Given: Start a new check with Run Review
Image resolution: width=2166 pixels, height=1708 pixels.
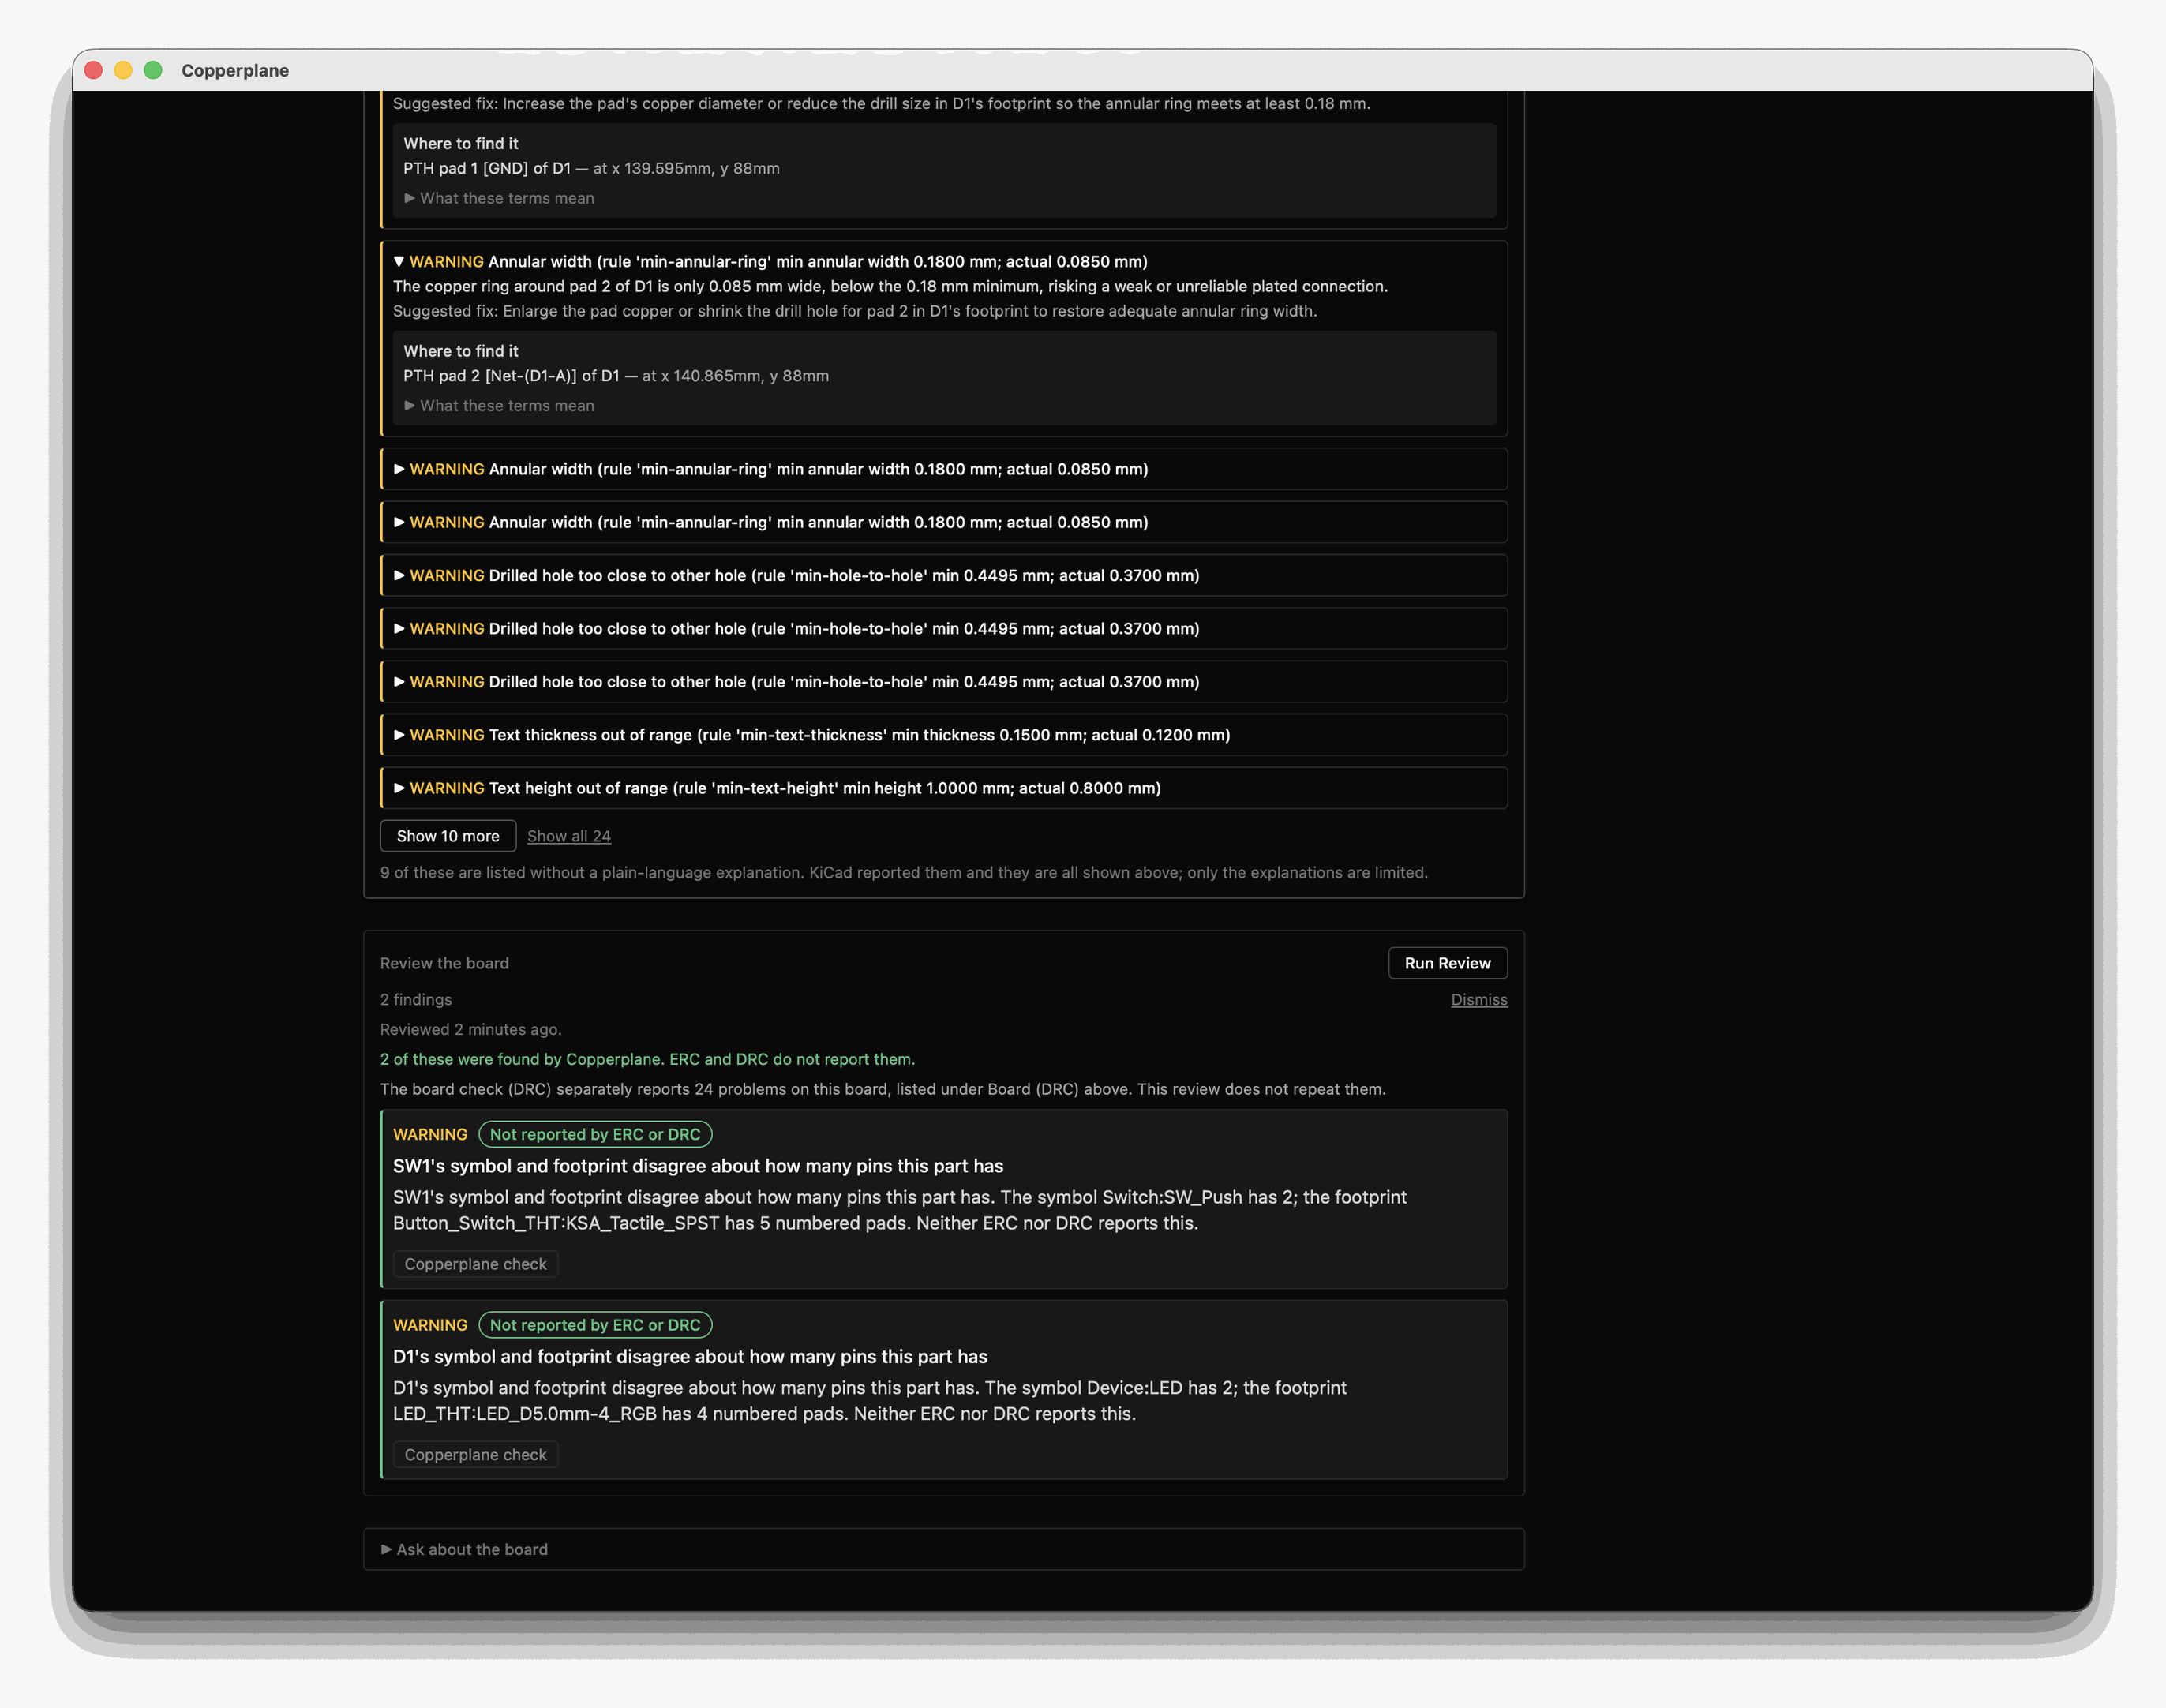Looking at the screenshot, I should [1447, 963].
